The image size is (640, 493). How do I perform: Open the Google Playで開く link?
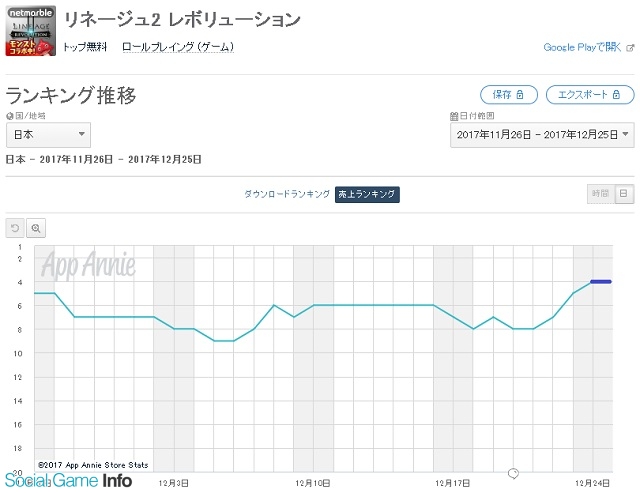pyautogui.click(x=582, y=47)
